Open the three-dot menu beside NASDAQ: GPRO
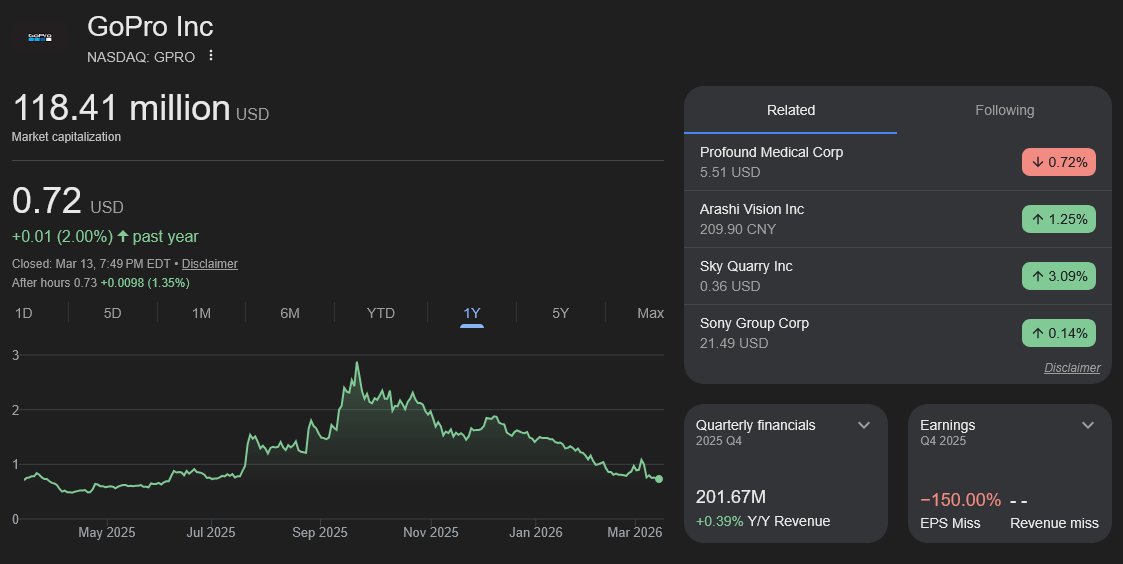The image size is (1123, 564). click(x=211, y=55)
